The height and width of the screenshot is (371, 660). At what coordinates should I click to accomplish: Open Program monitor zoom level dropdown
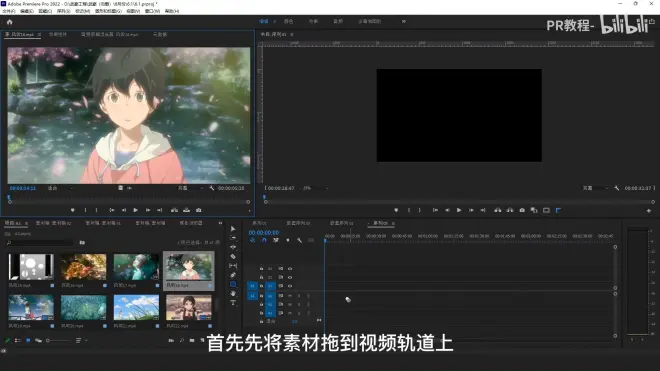tap(315, 188)
